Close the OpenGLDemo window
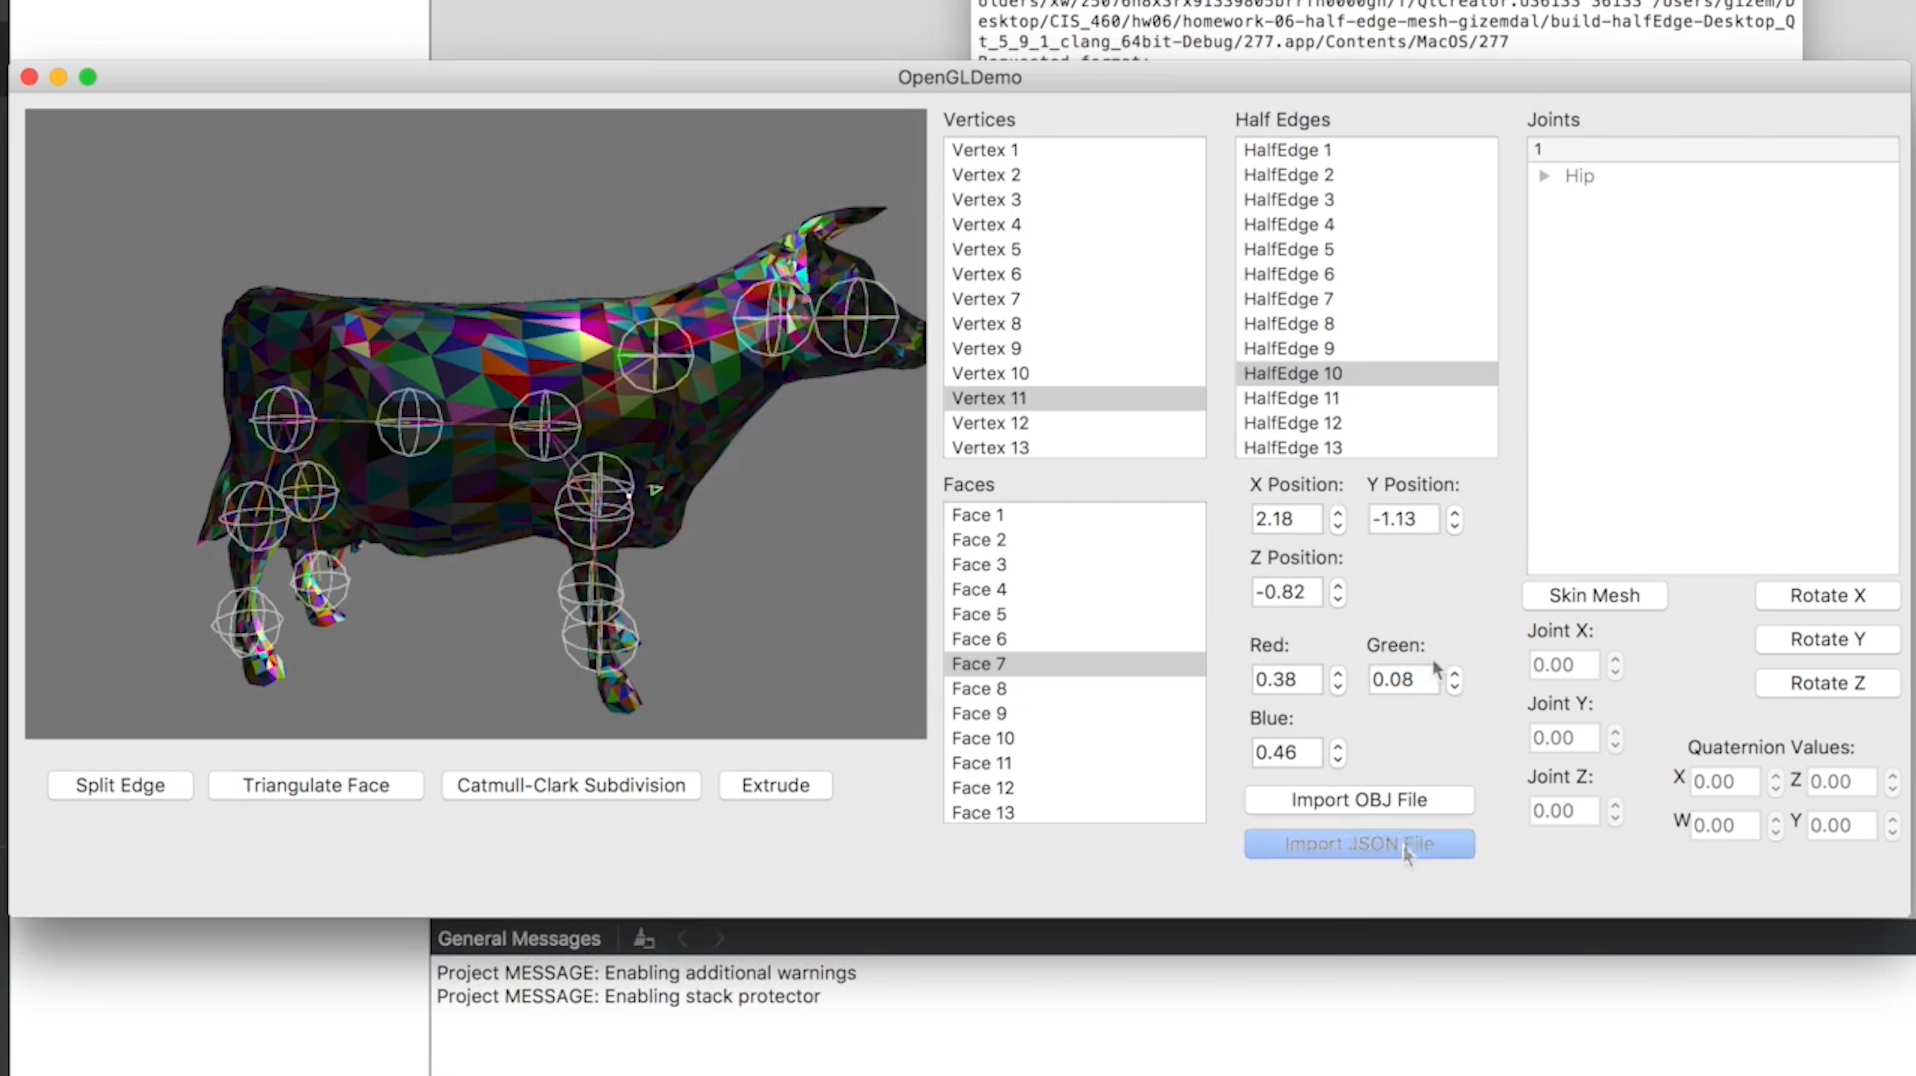The height and width of the screenshot is (1076, 1916). pos(29,77)
